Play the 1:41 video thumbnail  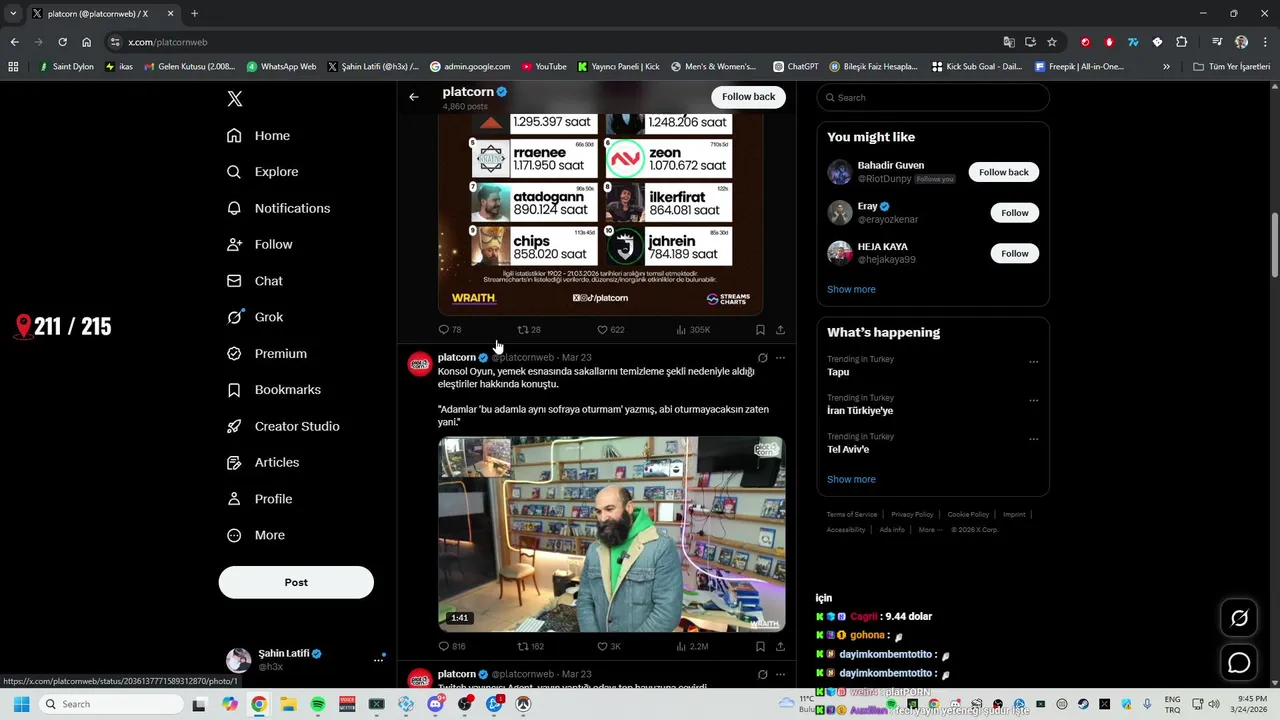[611, 534]
